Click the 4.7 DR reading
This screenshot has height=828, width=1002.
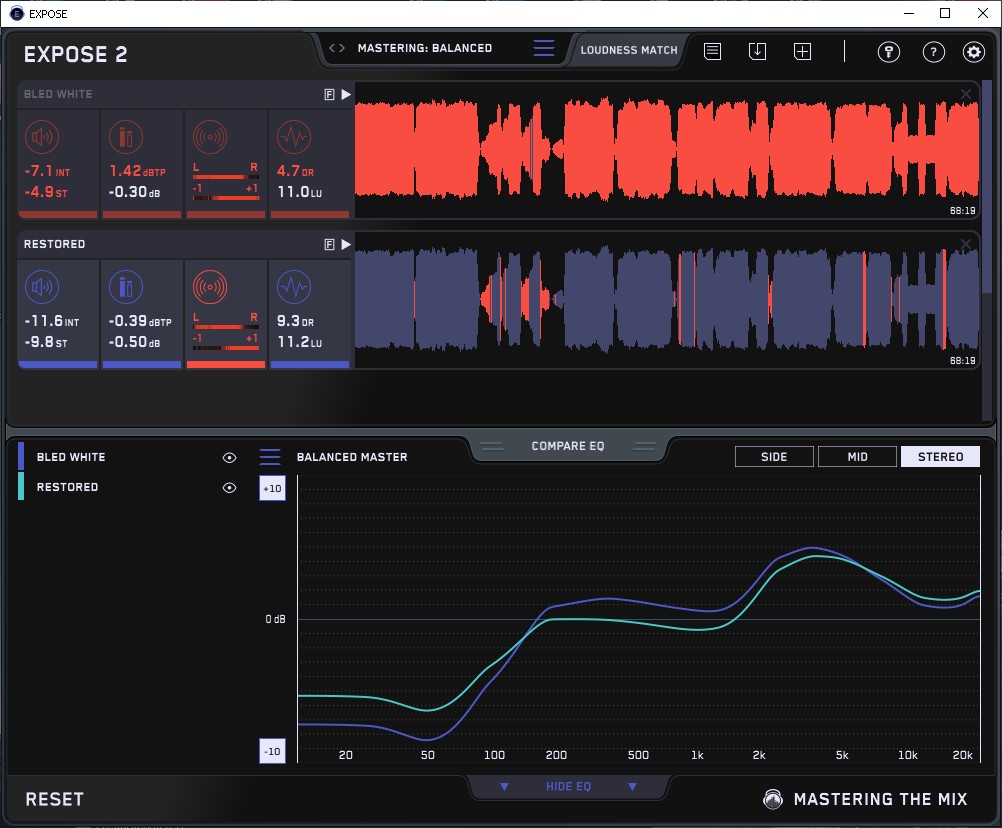[295, 171]
